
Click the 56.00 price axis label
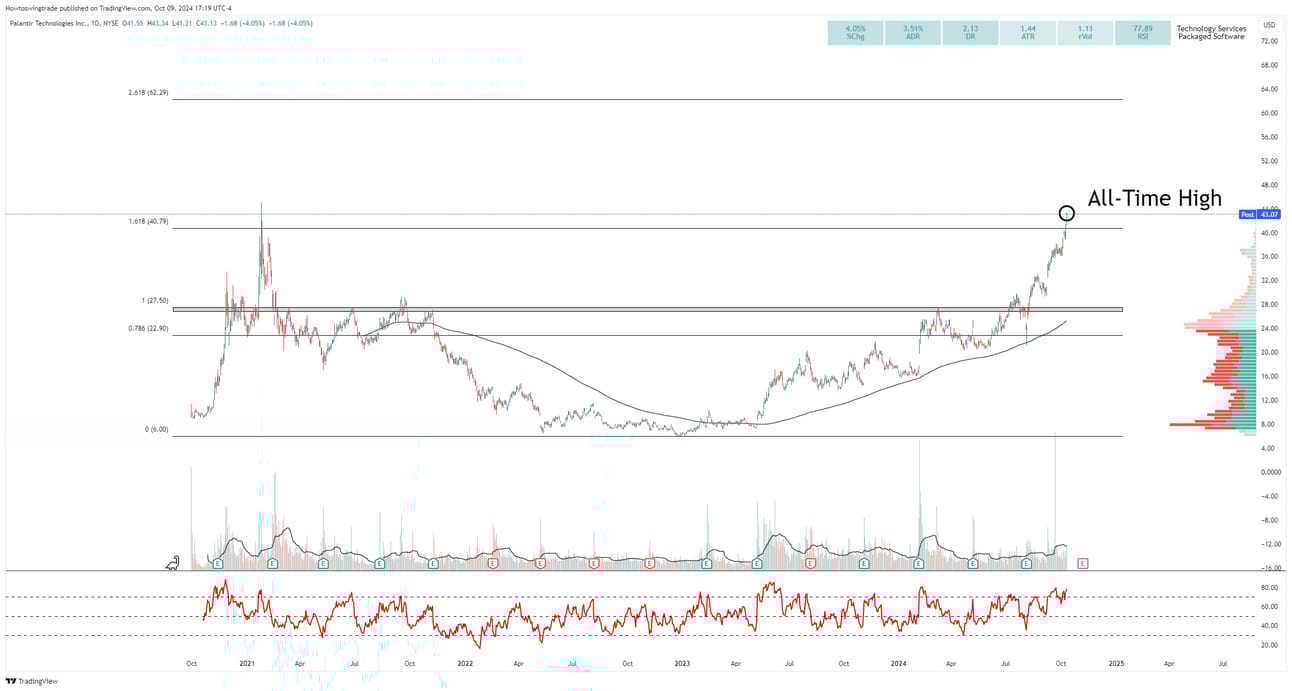pyautogui.click(x=1270, y=137)
